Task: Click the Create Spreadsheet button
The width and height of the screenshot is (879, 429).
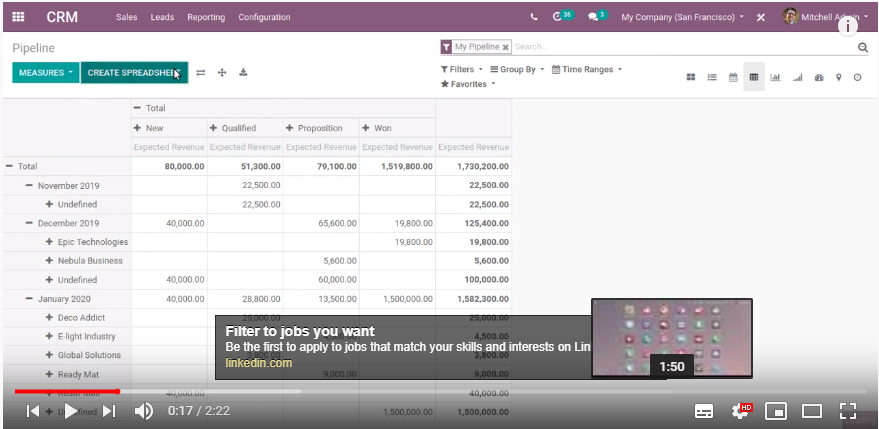Action: coord(133,73)
